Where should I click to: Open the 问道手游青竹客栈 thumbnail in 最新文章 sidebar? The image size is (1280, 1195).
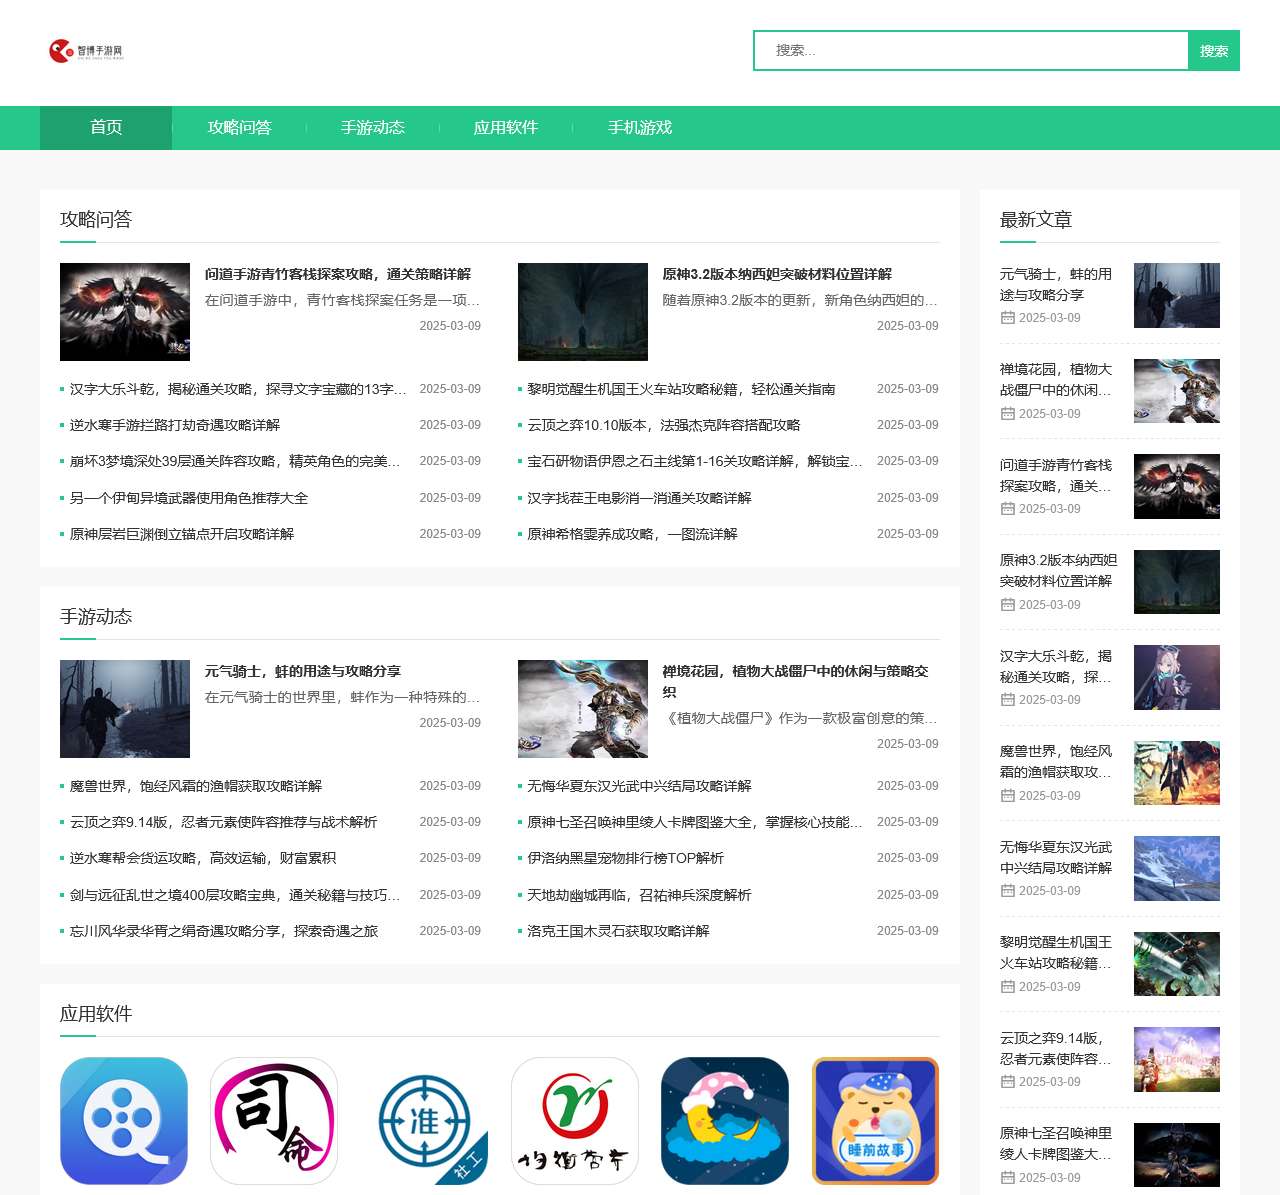[1177, 486]
